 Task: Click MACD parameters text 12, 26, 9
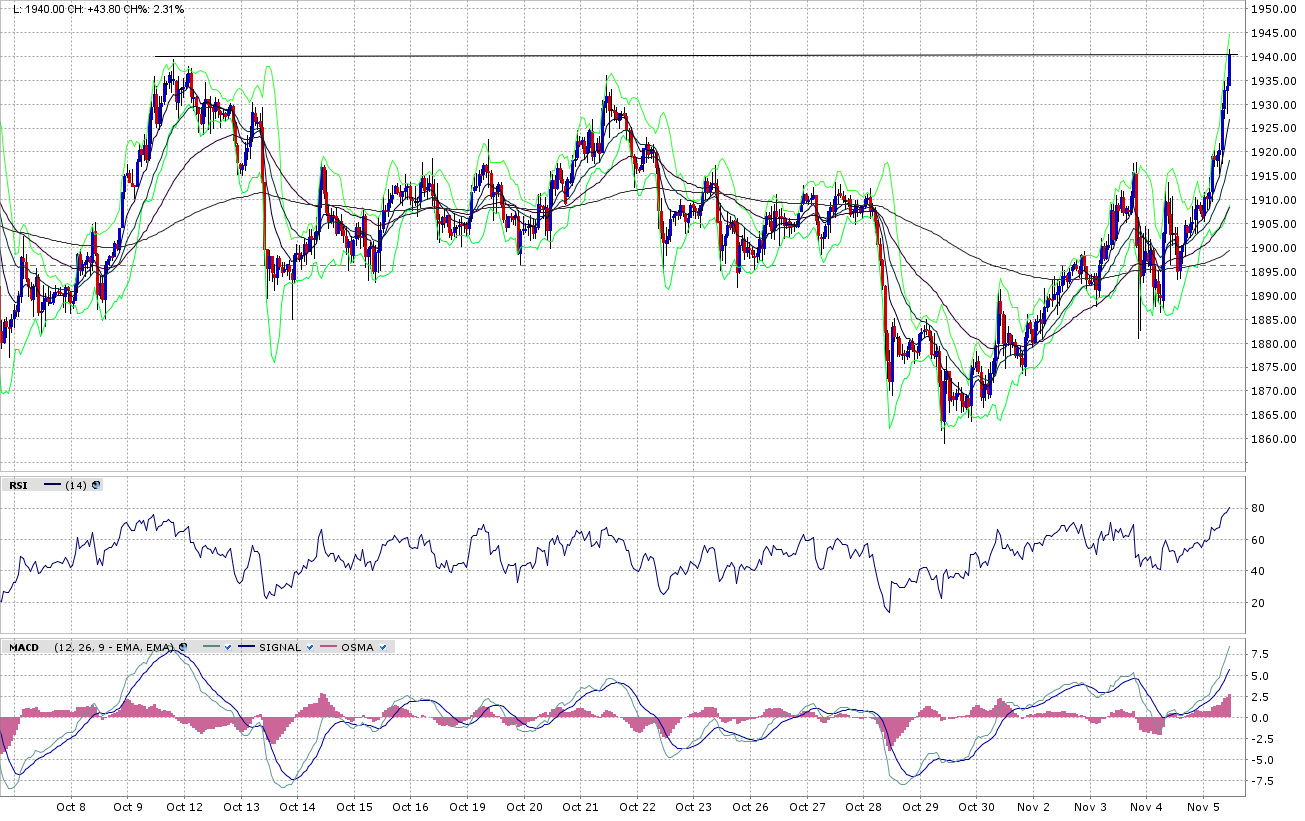pos(90,647)
